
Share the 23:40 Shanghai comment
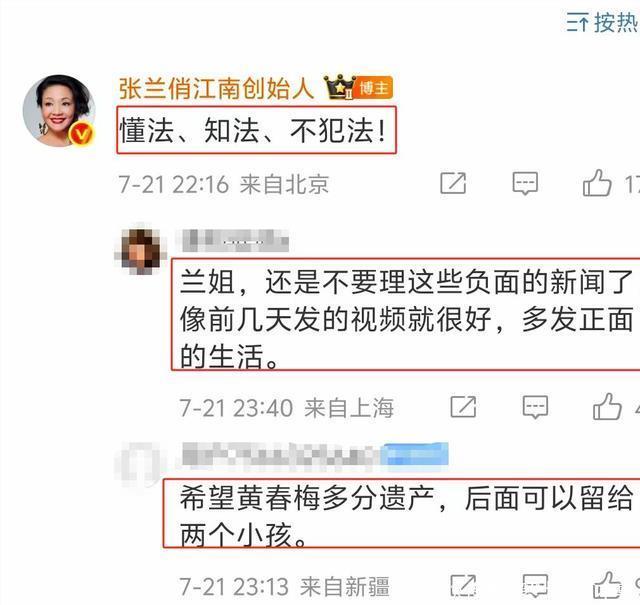click(463, 407)
